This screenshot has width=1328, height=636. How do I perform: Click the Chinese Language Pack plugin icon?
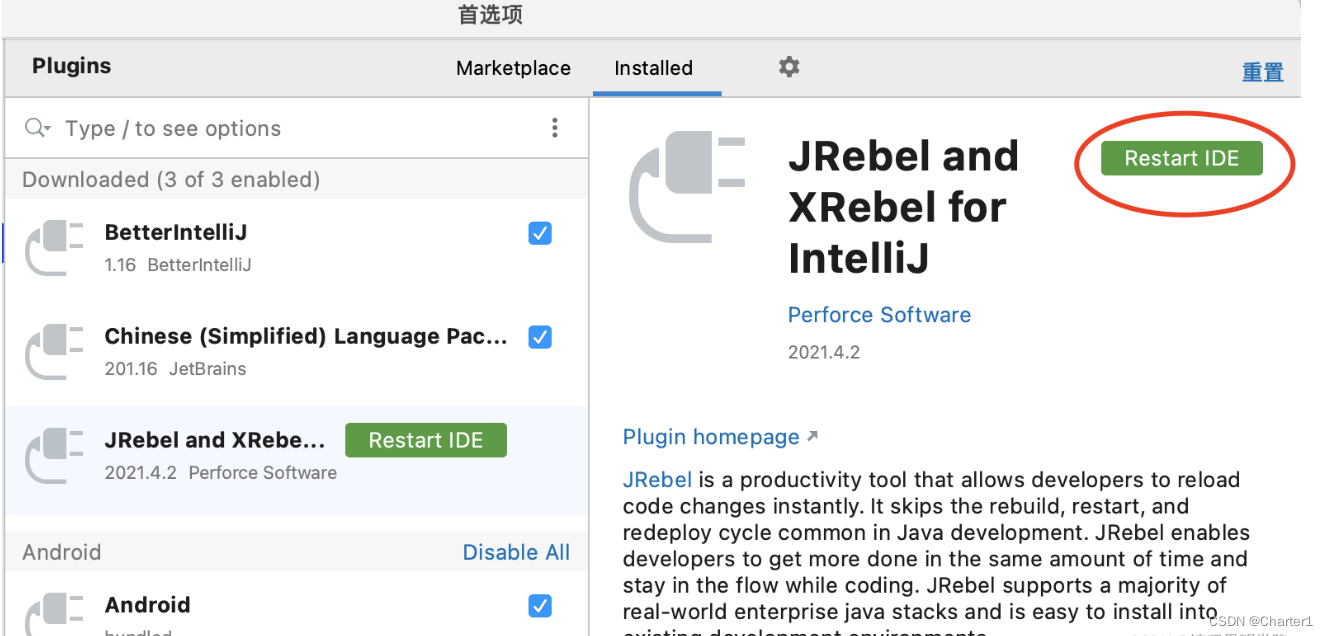point(54,352)
